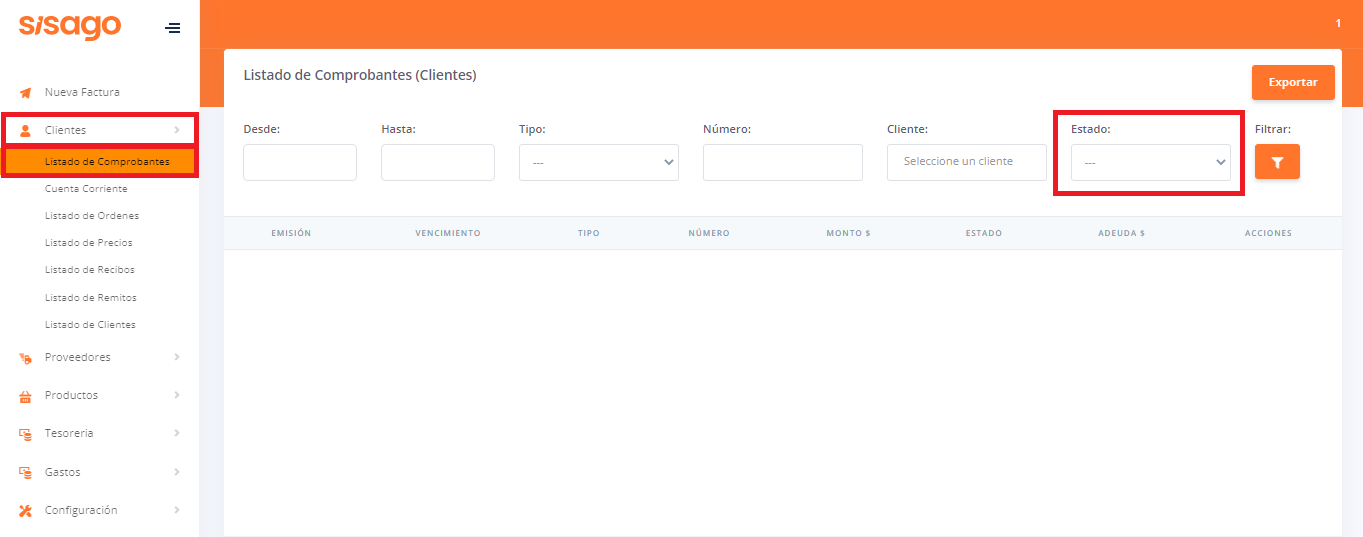Open the Tipo dropdown
The width and height of the screenshot is (1363, 537).
click(598, 163)
